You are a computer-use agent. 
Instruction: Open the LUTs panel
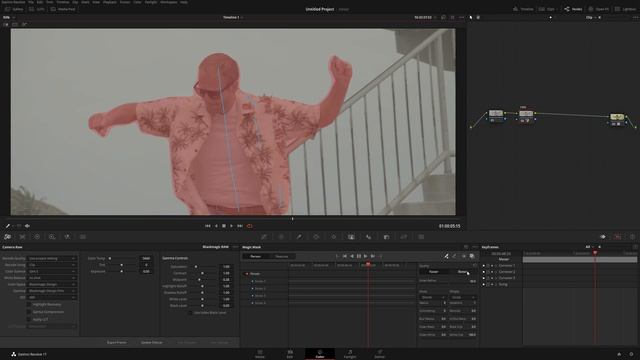tap(37, 9)
